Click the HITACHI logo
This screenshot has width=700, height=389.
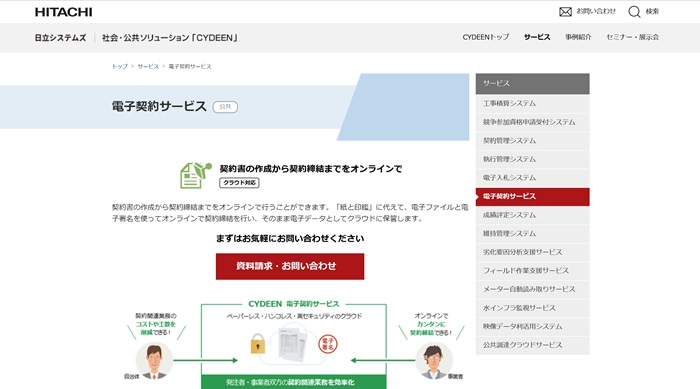pos(63,12)
